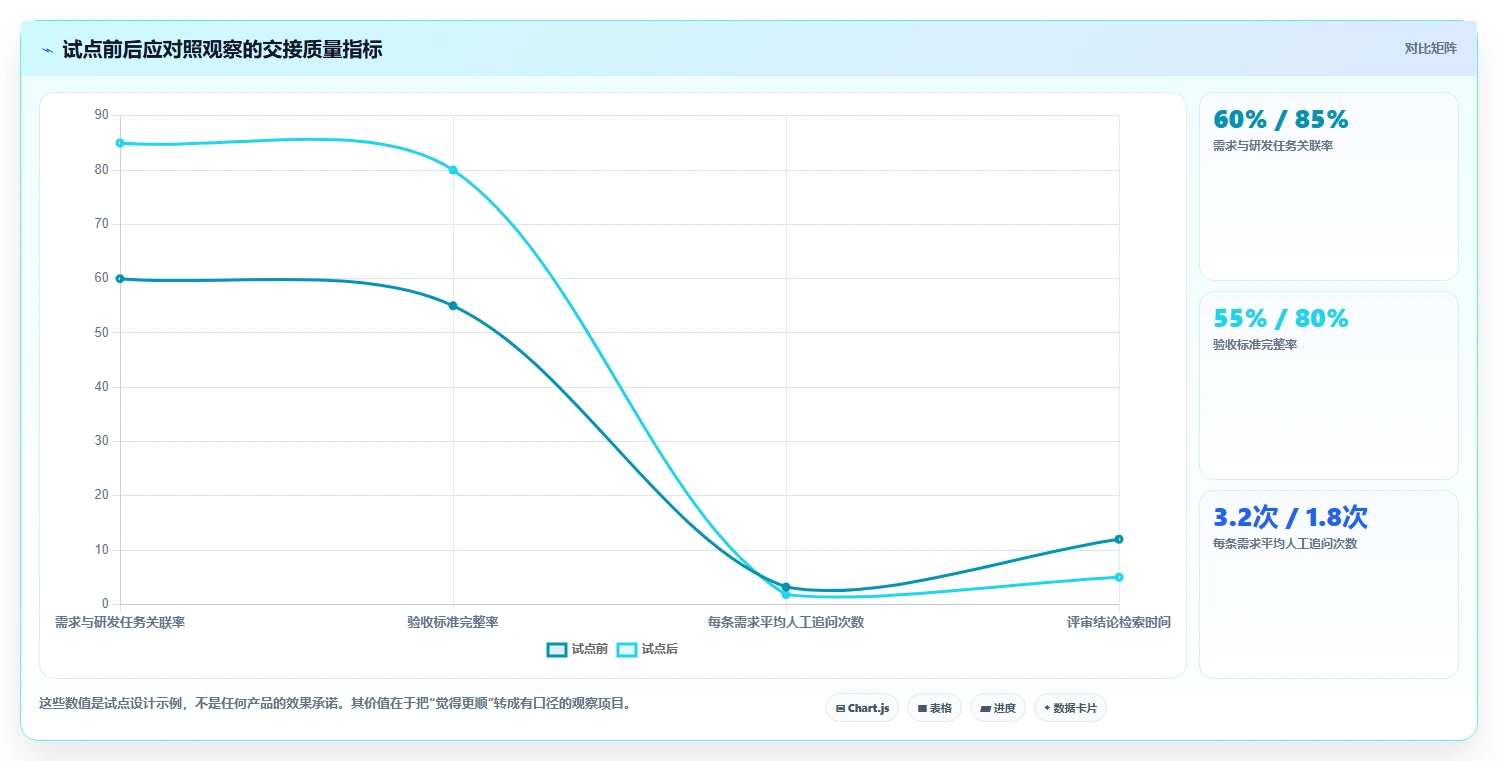Select the 数据卡片 tag chip
The image size is (1498, 761).
tap(1070, 708)
